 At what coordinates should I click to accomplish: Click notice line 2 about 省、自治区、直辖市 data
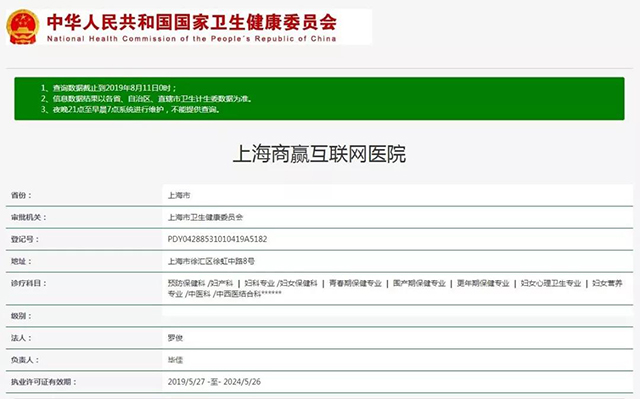click(147, 99)
